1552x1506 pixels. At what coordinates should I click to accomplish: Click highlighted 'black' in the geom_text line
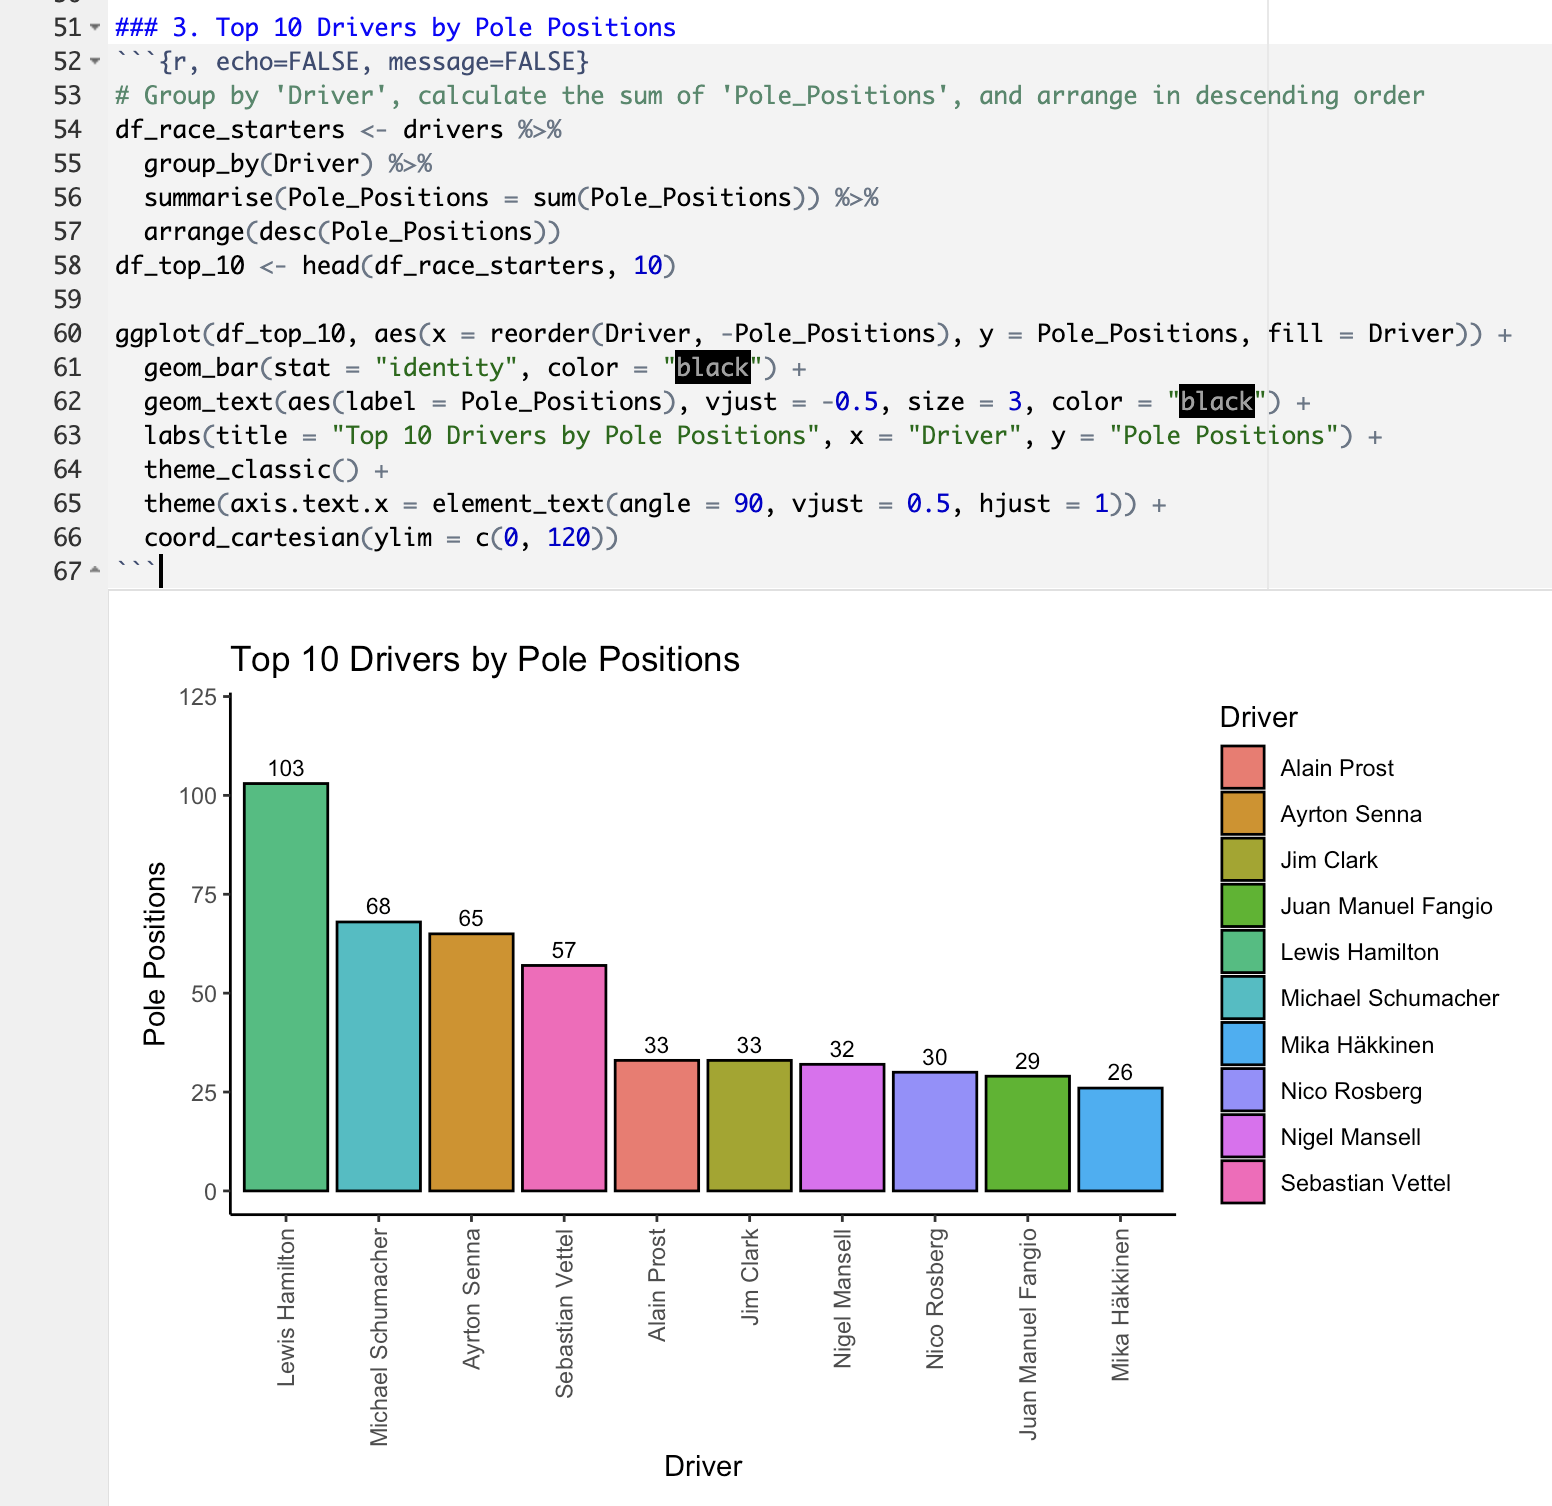coord(1216,401)
